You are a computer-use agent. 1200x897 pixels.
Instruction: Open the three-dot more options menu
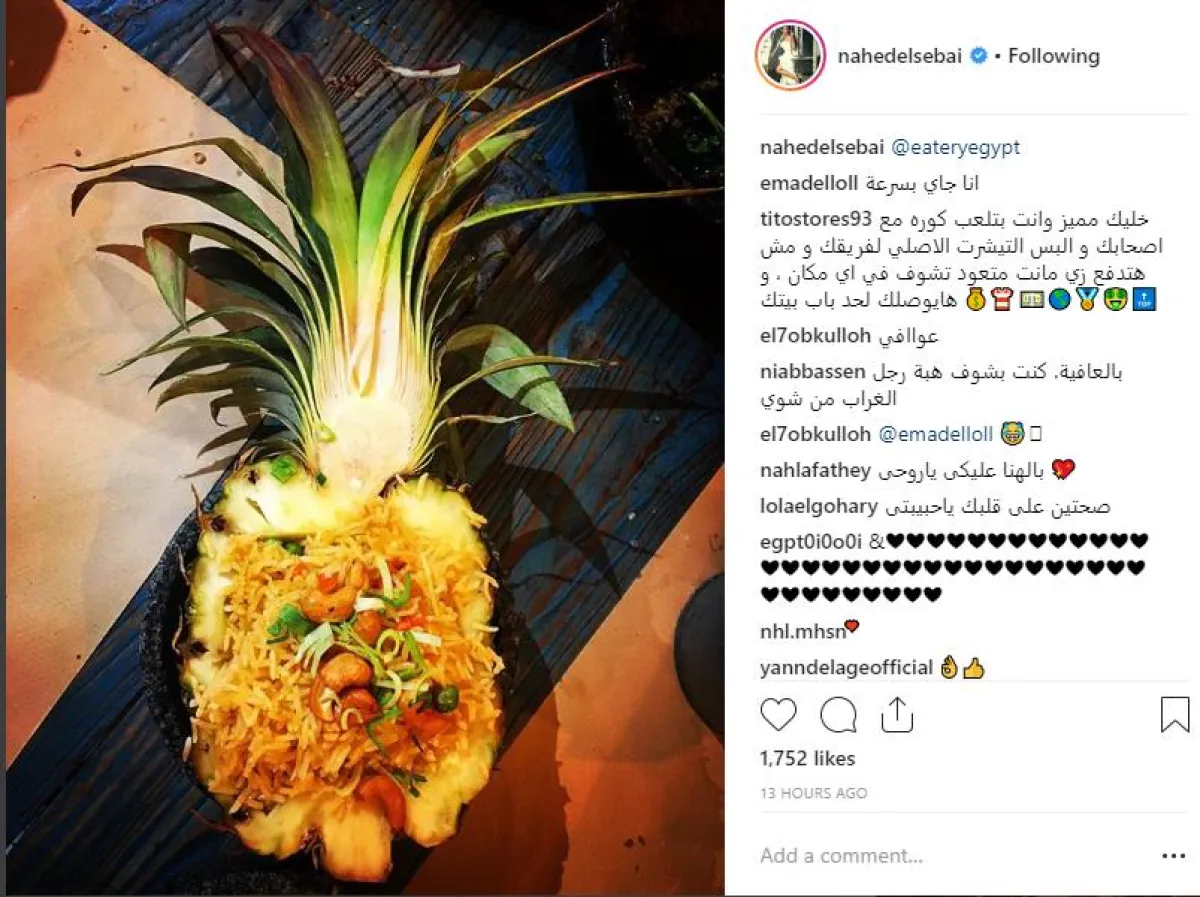[1174, 856]
